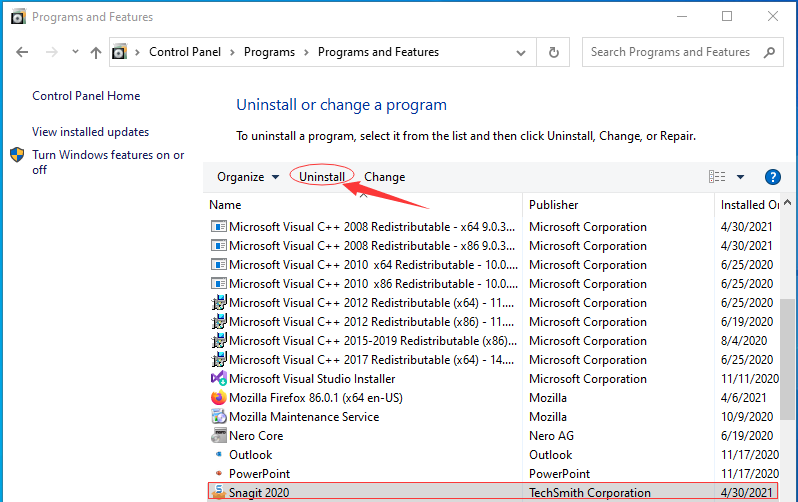The width and height of the screenshot is (798, 502).
Task: Select Mozilla Firefox 86.0.1 entry
Action: tap(316, 398)
